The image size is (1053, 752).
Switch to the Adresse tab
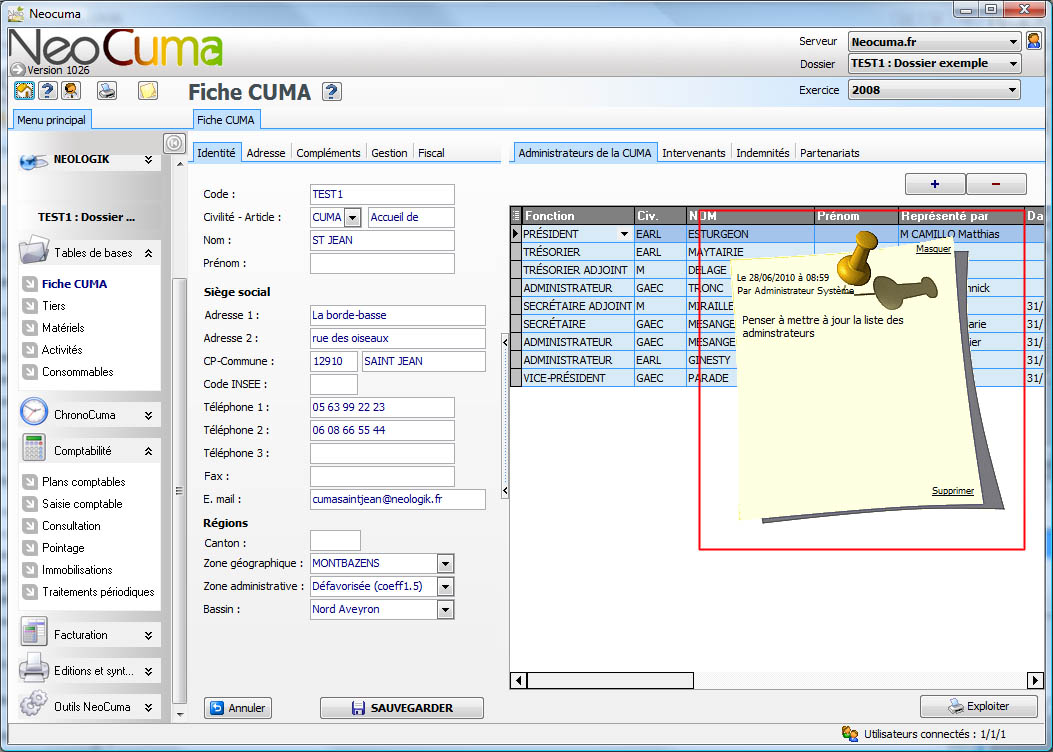pos(266,153)
